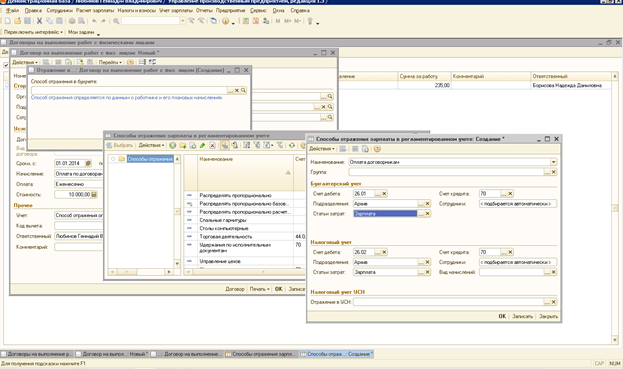The width and height of the screenshot is (623, 369).
Task: Click the Calculator icon in main toolbar
Action: 246,21
